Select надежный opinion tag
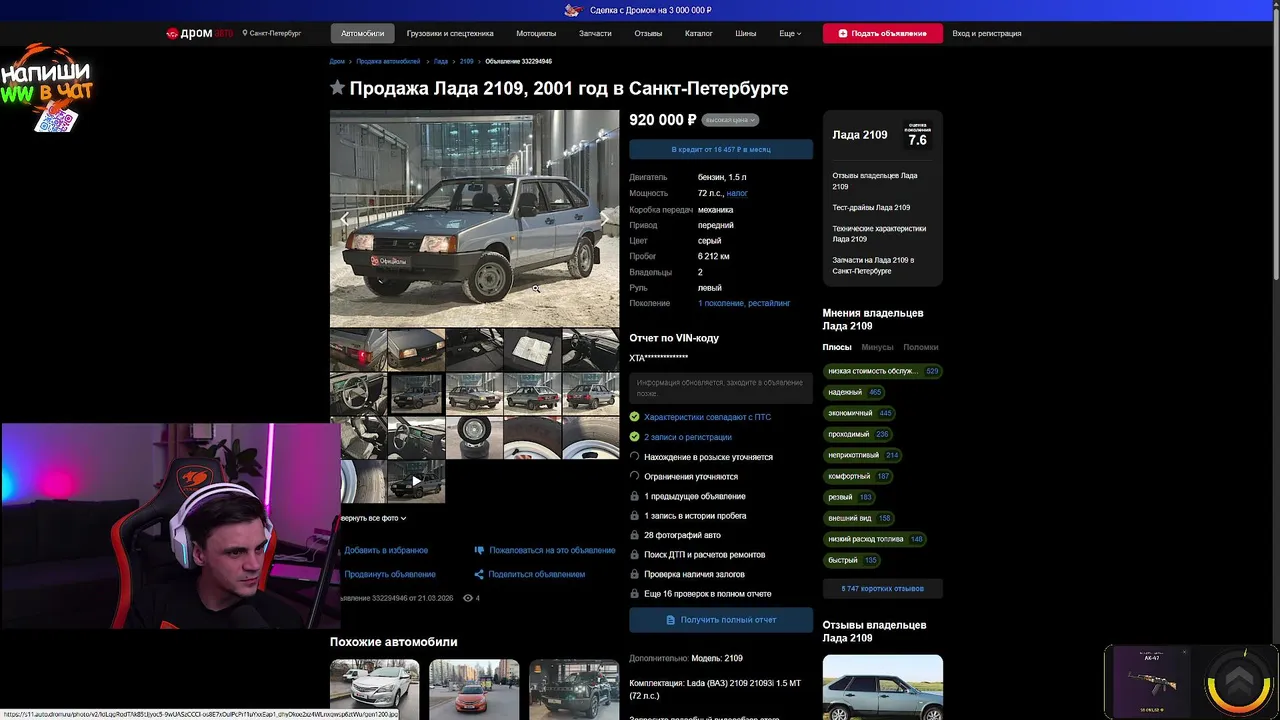Screen dimensions: 1280x720 (854, 392)
